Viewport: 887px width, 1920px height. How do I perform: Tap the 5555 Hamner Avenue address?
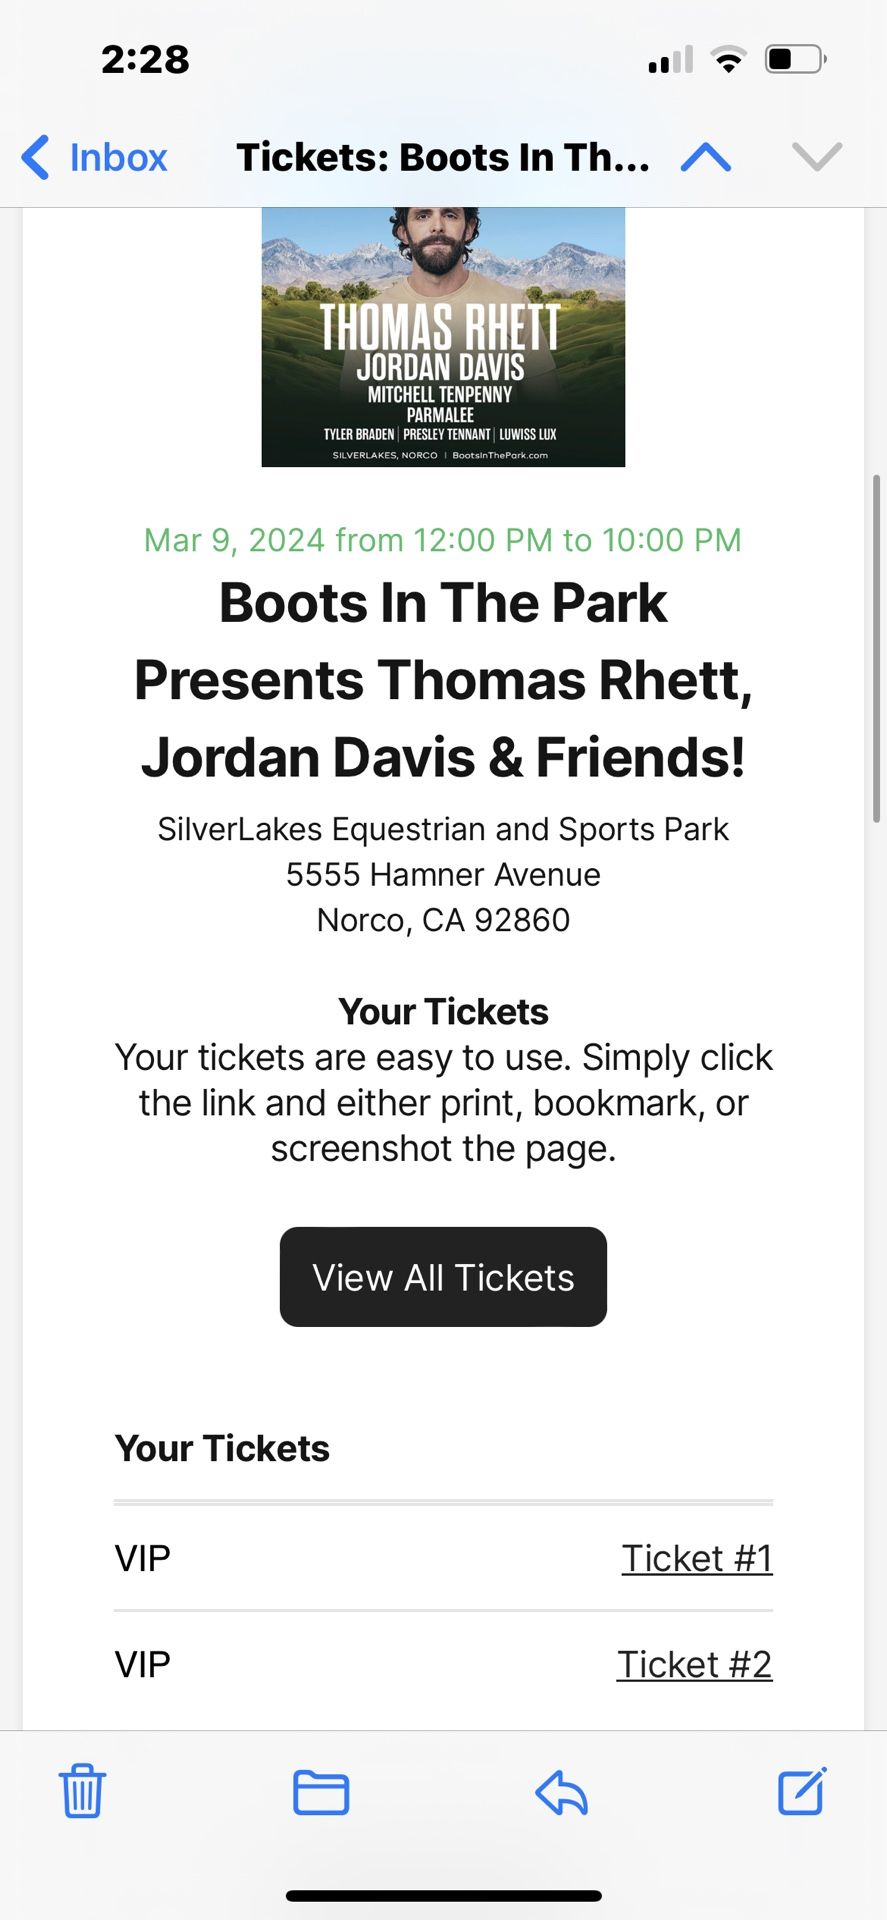[x=443, y=874]
